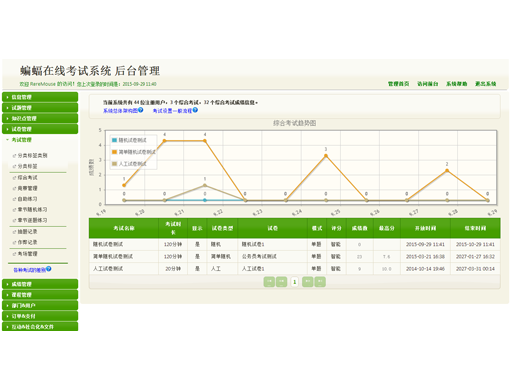
Task: Click help icon next to 系统总体架构图
Action: [x=141, y=110]
